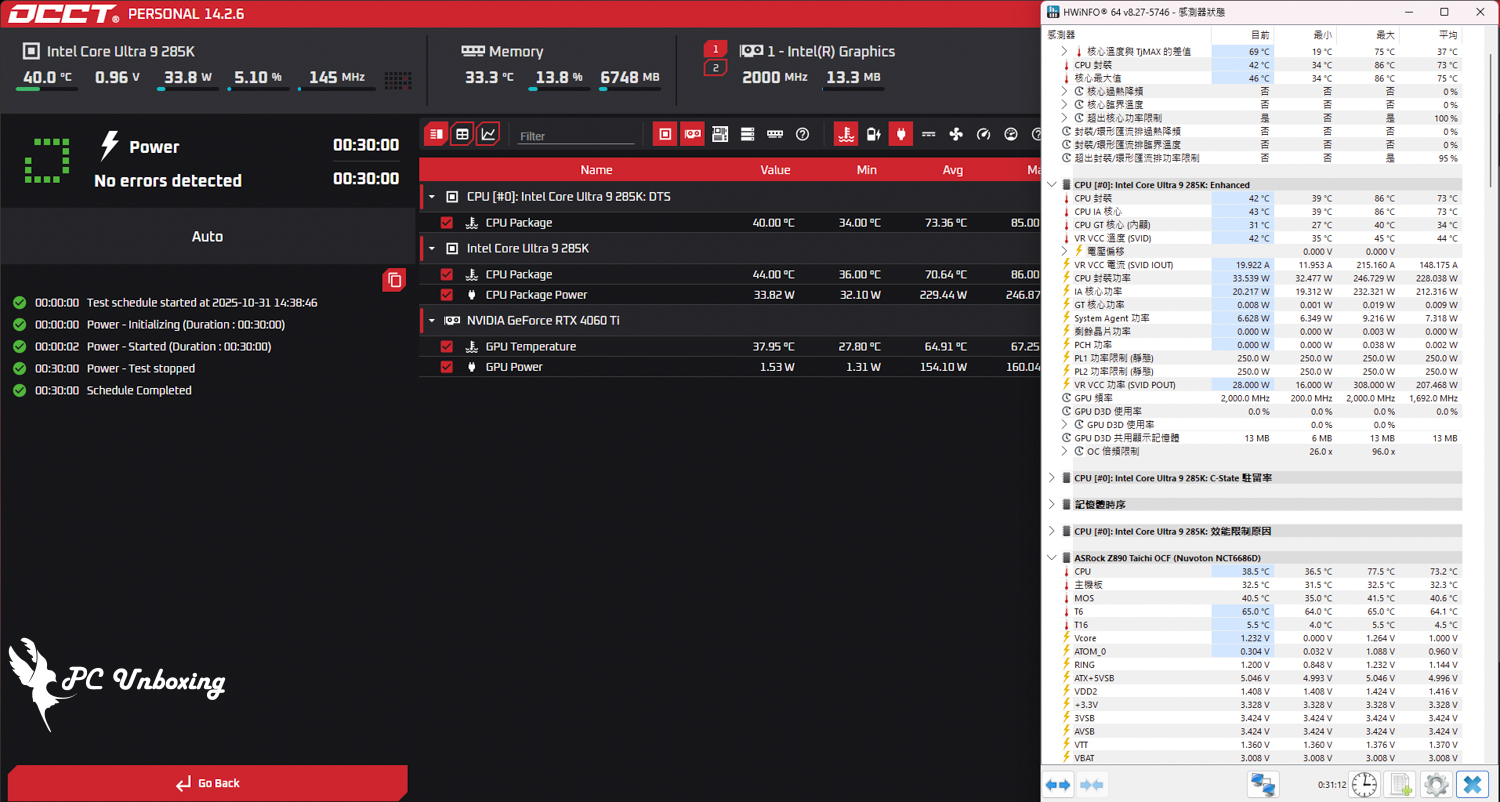Uncheck the GPU Power checkbox
1500x802 pixels.
pos(447,367)
